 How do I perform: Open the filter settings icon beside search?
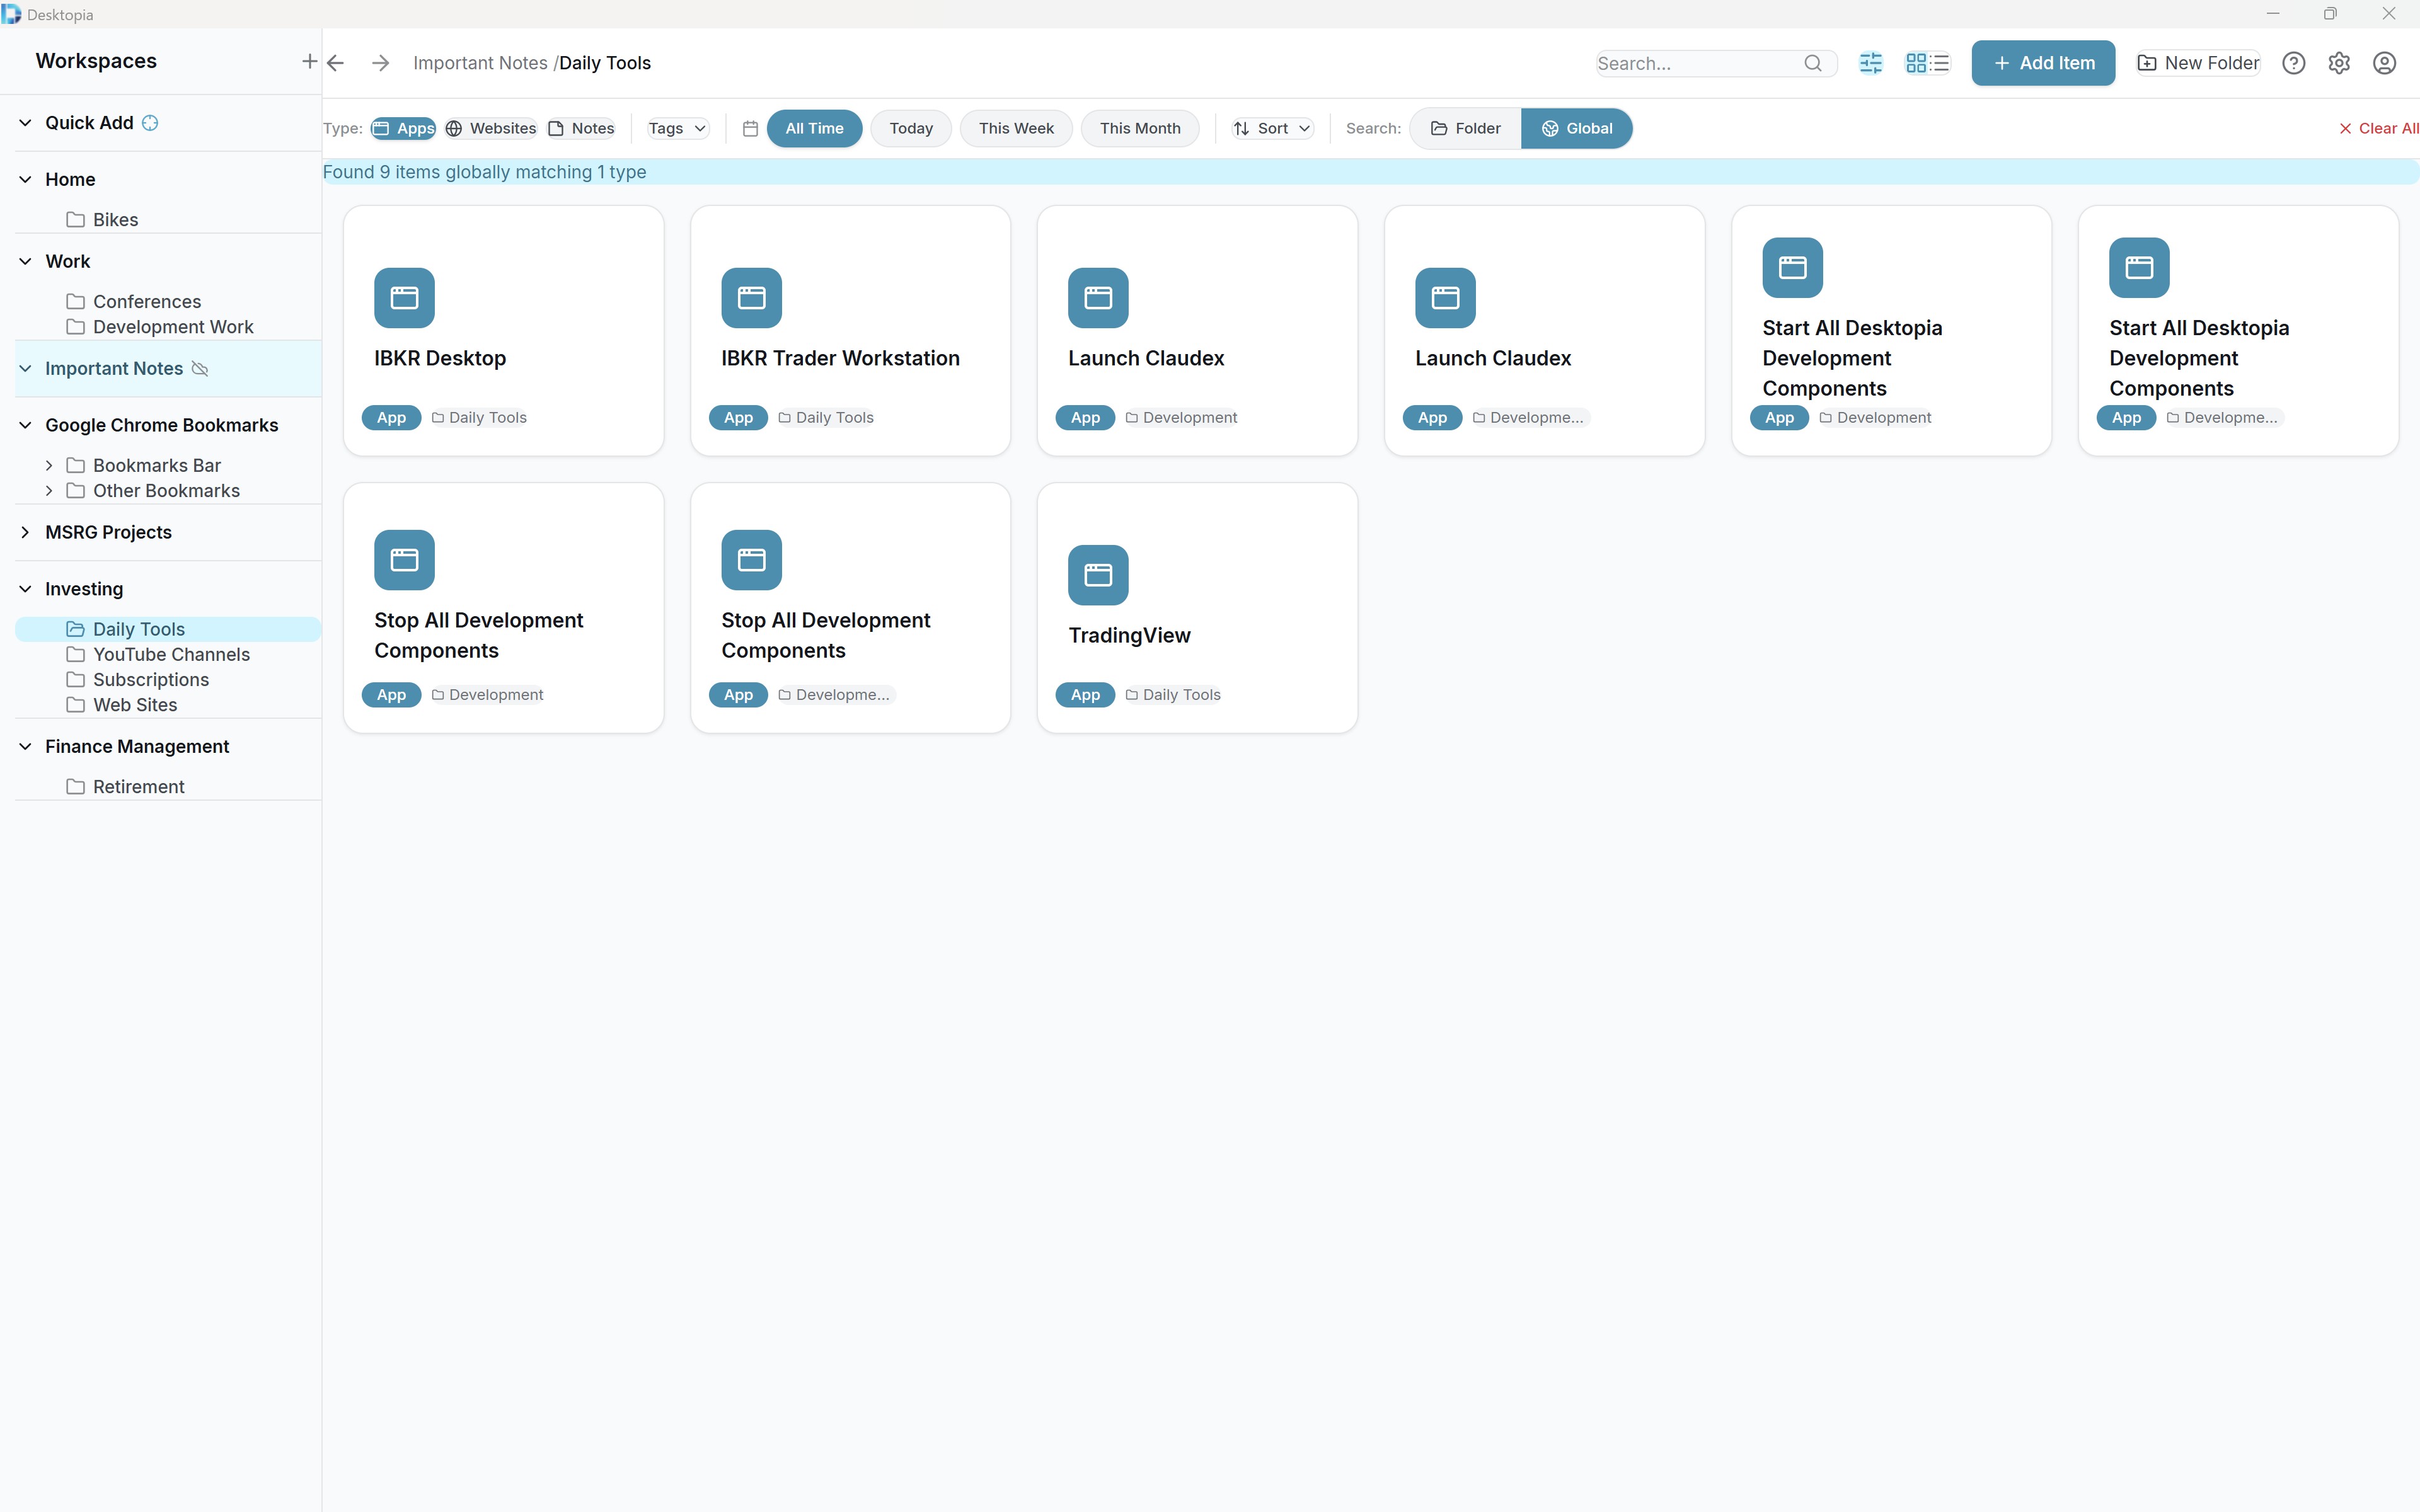[x=1871, y=62]
